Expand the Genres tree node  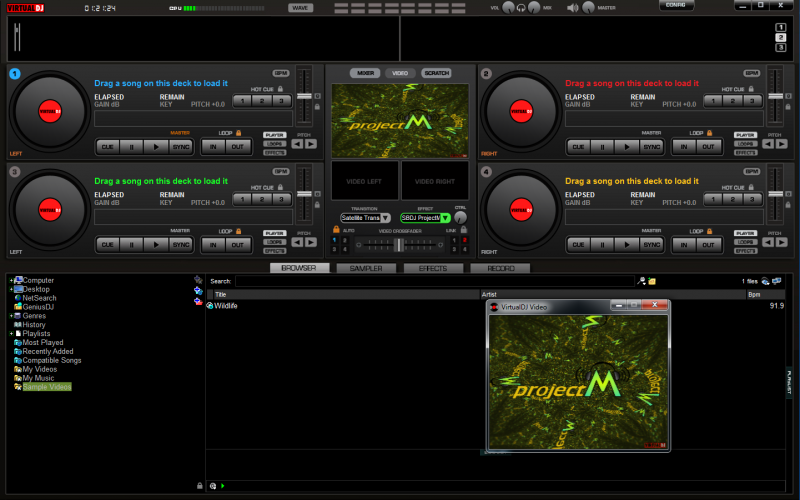coord(11,316)
